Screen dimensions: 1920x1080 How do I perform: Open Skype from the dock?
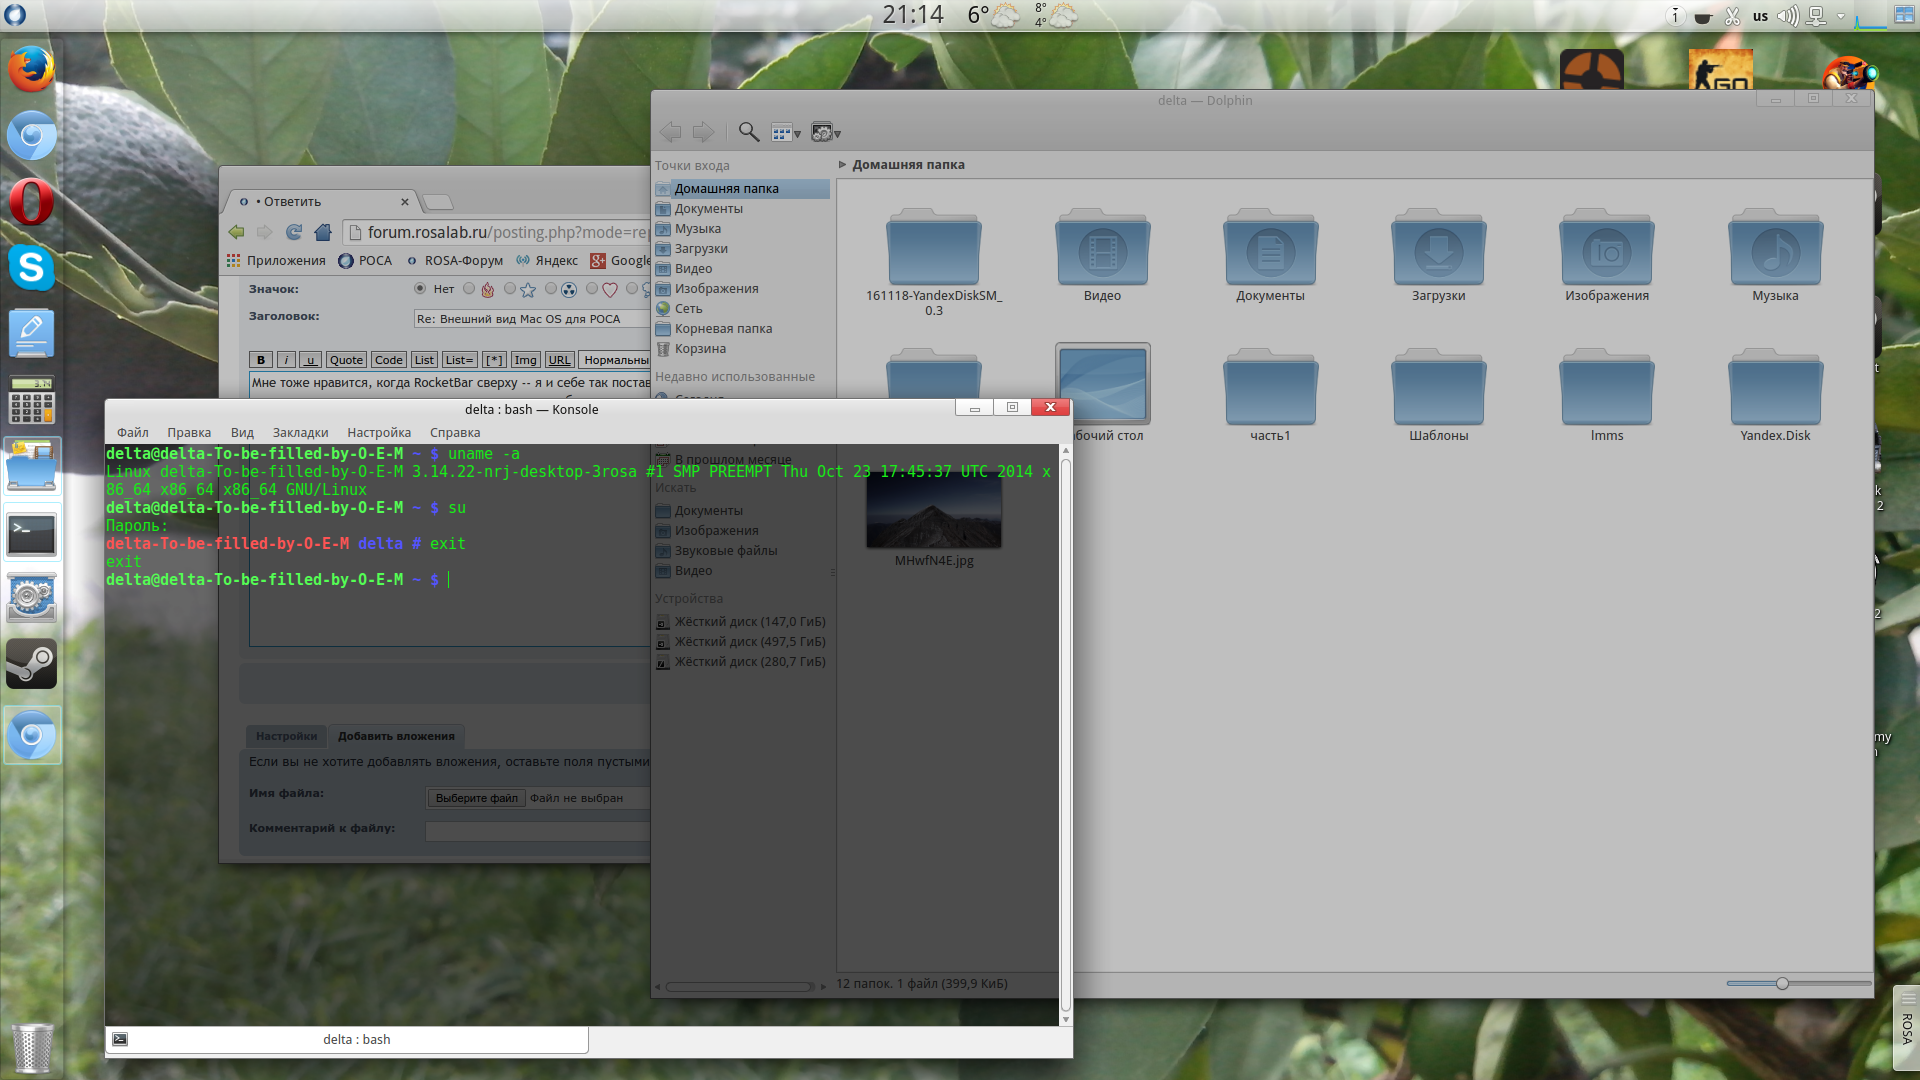pos(31,268)
